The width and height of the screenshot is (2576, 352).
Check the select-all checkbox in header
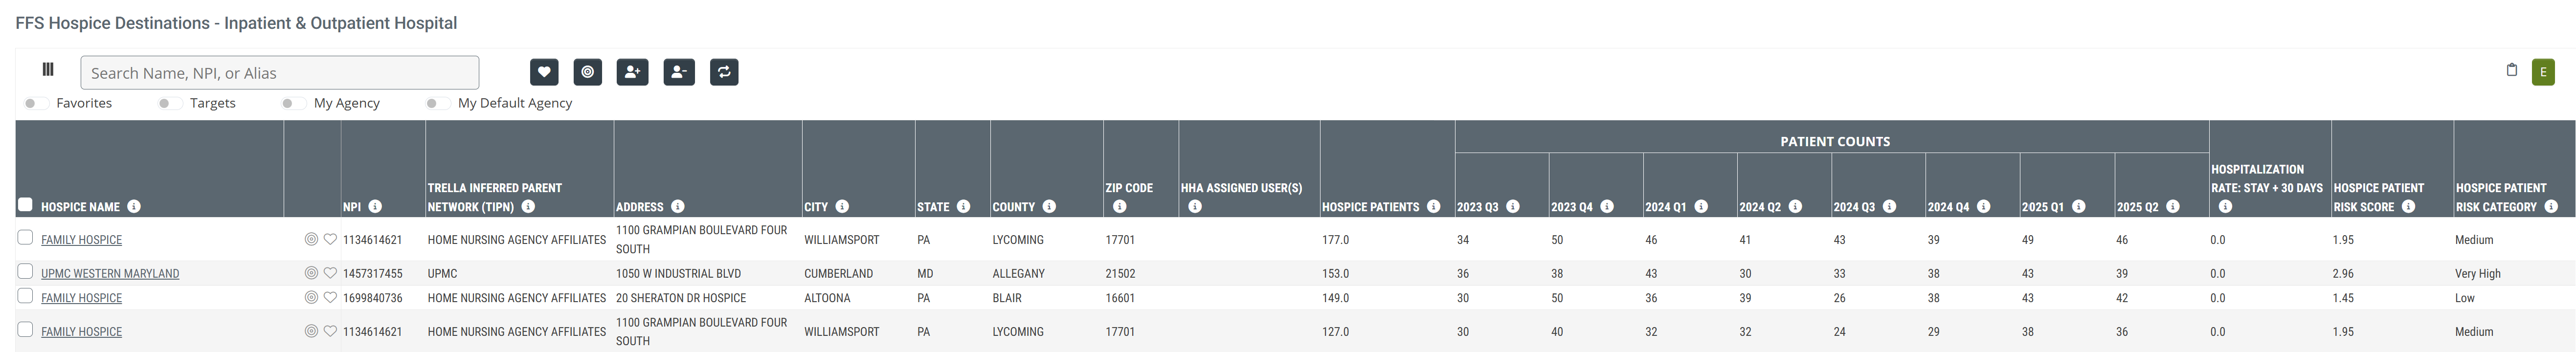click(x=25, y=205)
